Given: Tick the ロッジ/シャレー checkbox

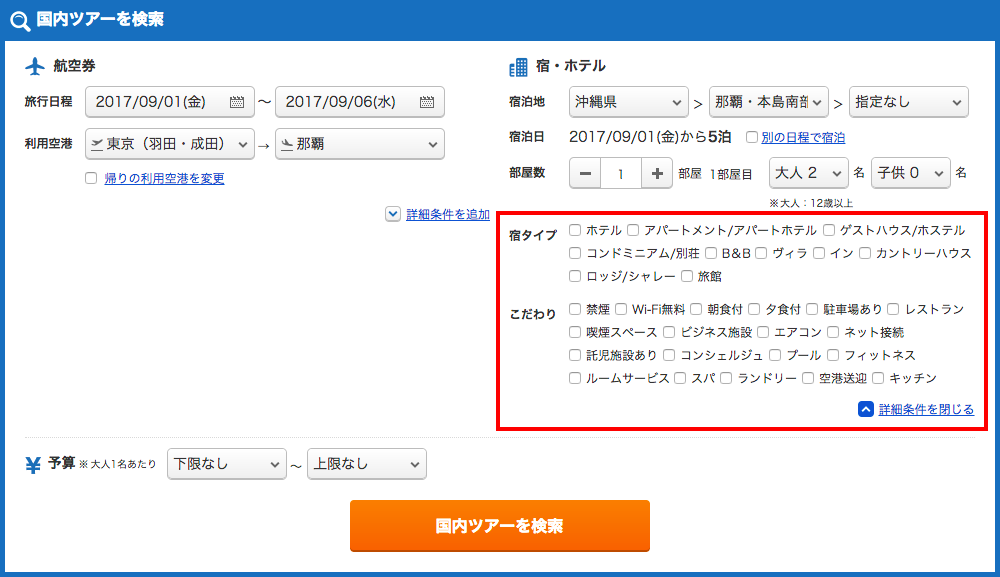Looking at the screenshot, I should coord(575,276).
